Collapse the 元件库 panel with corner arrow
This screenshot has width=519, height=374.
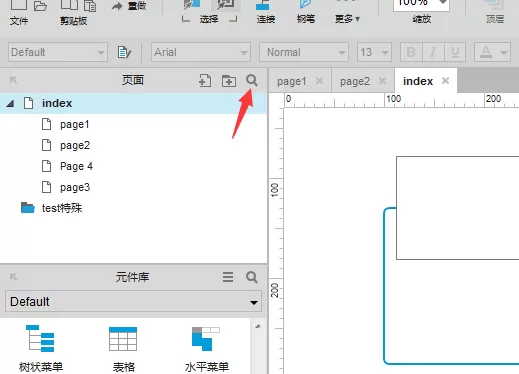pyautogui.click(x=13, y=277)
